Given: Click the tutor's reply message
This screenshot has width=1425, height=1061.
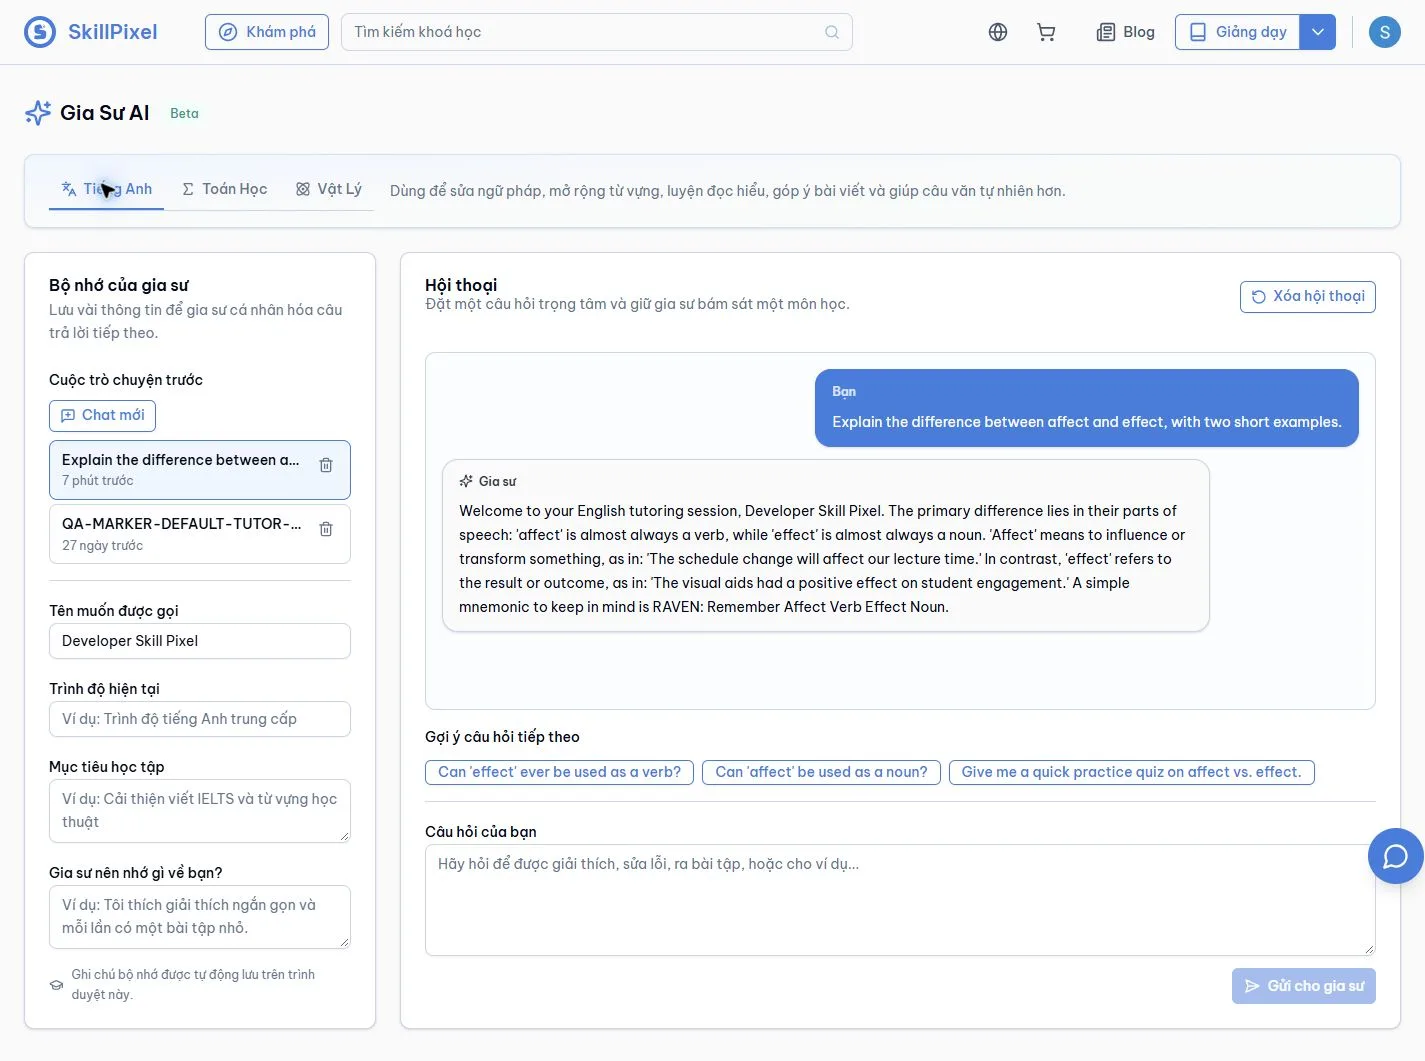Looking at the screenshot, I should coord(826,546).
